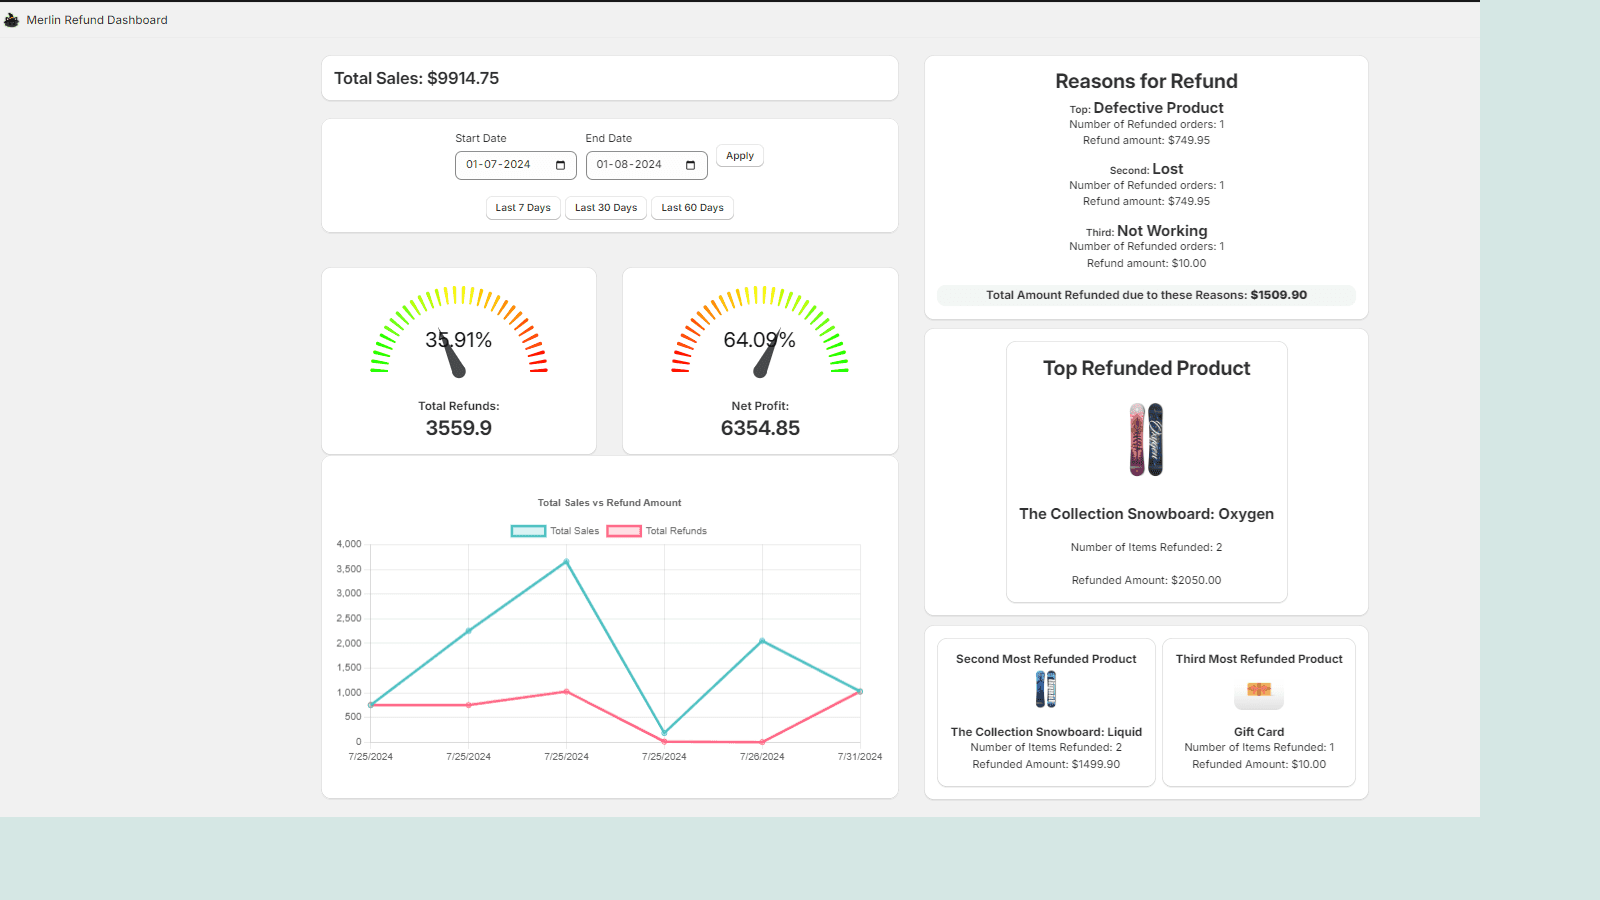Click the Net Profit gauge needle
This screenshot has width=1600, height=900.
tap(765, 360)
